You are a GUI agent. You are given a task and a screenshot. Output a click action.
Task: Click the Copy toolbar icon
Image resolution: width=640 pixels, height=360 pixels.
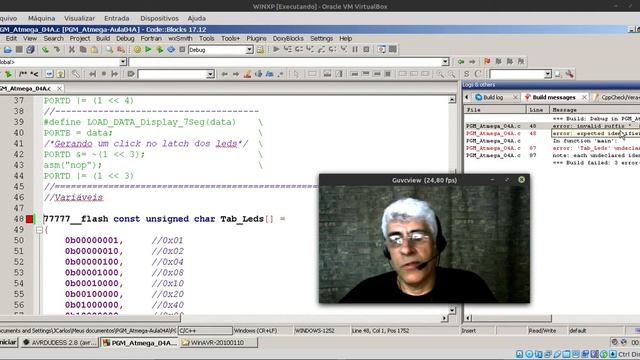[83, 50]
